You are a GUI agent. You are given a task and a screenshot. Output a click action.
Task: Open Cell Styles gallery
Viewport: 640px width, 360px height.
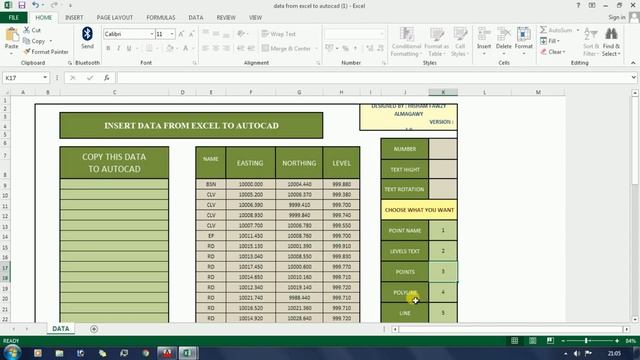click(460, 42)
